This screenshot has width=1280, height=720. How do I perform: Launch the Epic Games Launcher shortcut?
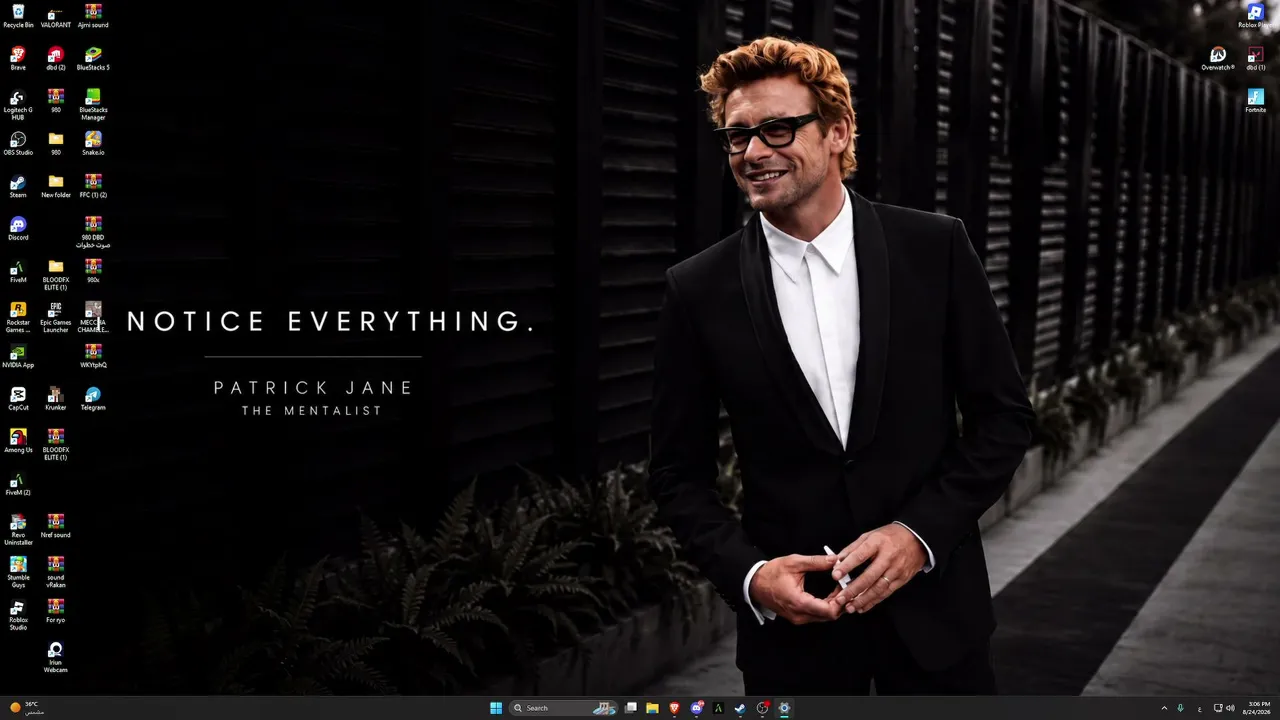(x=56, y=318)
